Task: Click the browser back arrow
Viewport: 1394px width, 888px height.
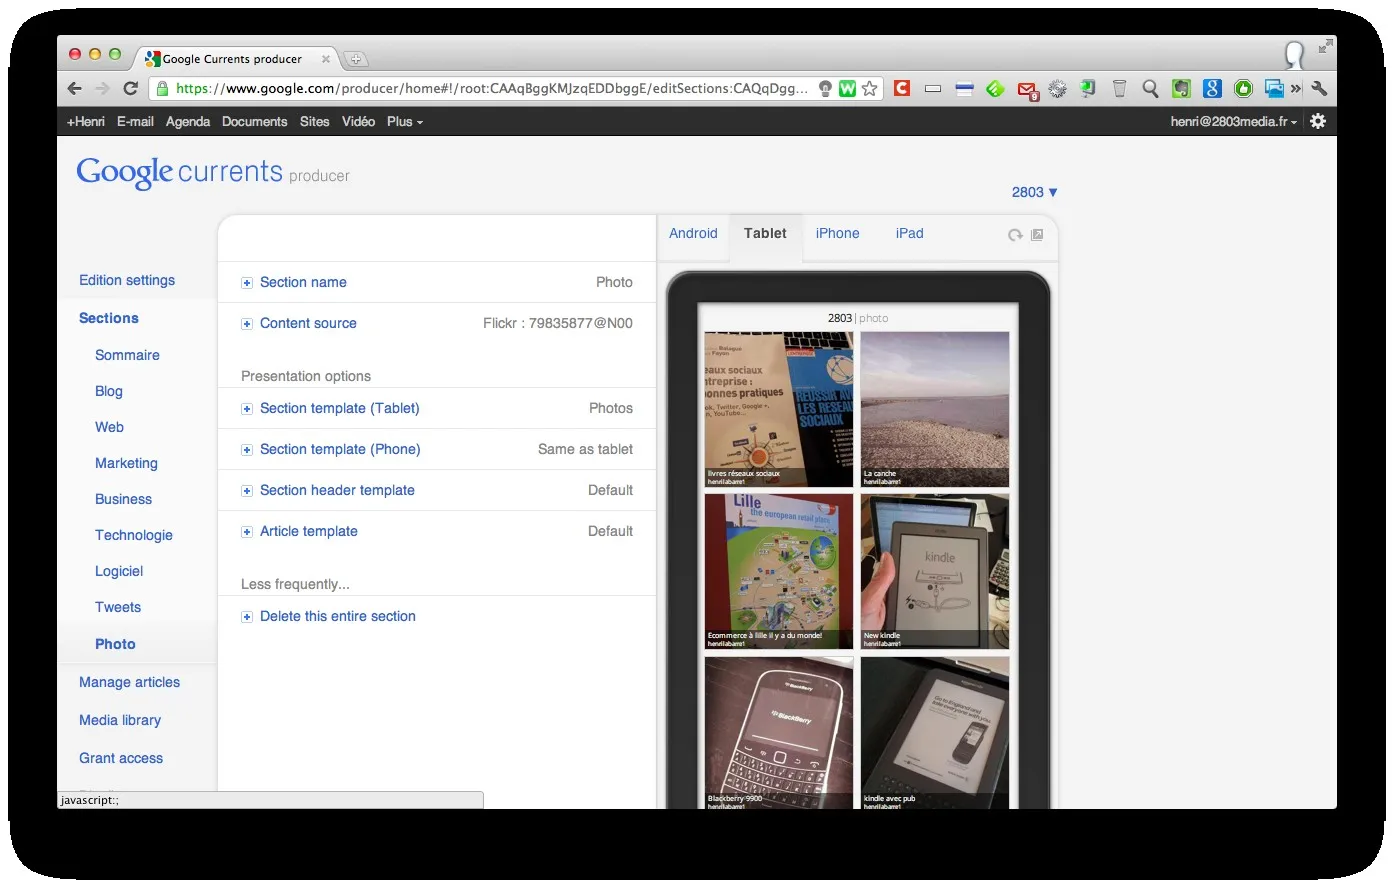Action: (x=75, y=88)
